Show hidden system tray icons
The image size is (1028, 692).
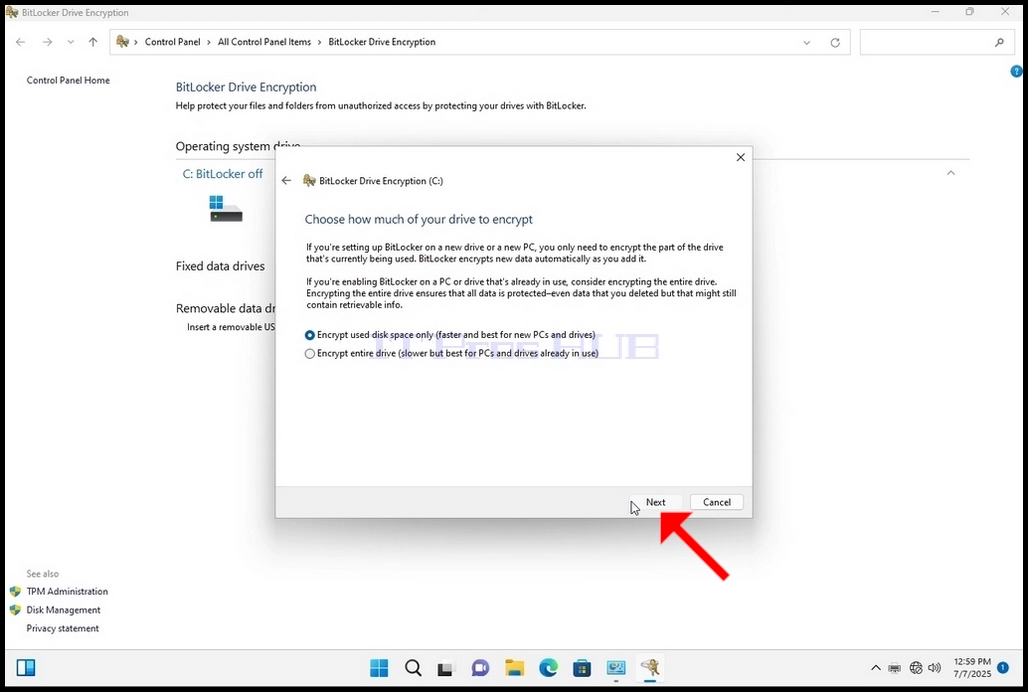pyautogui.click(x=875, y=668)
